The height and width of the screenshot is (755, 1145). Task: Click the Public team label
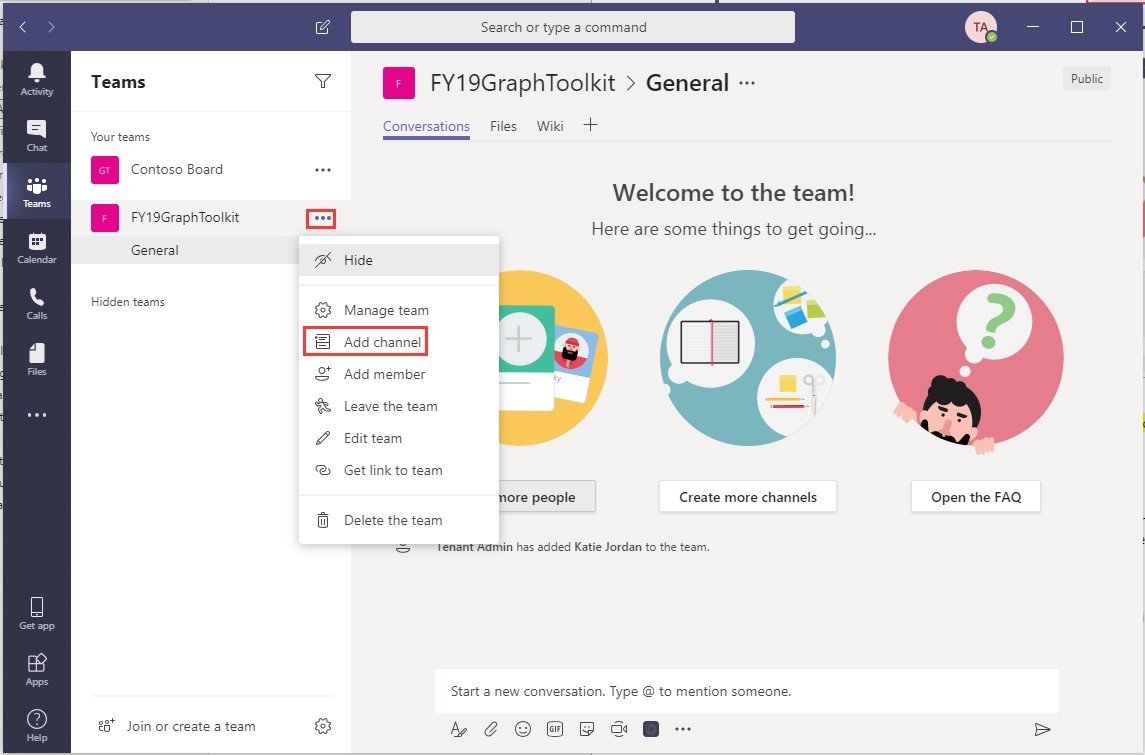coord(1087,78)
